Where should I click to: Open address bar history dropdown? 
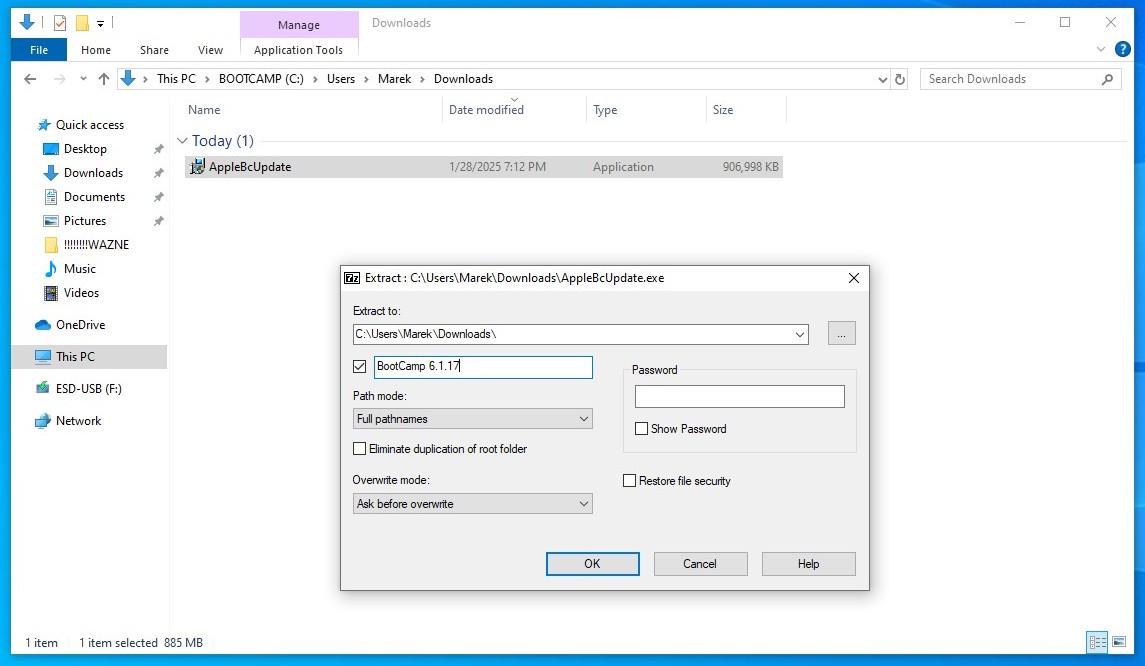click(x=882, y=80)
